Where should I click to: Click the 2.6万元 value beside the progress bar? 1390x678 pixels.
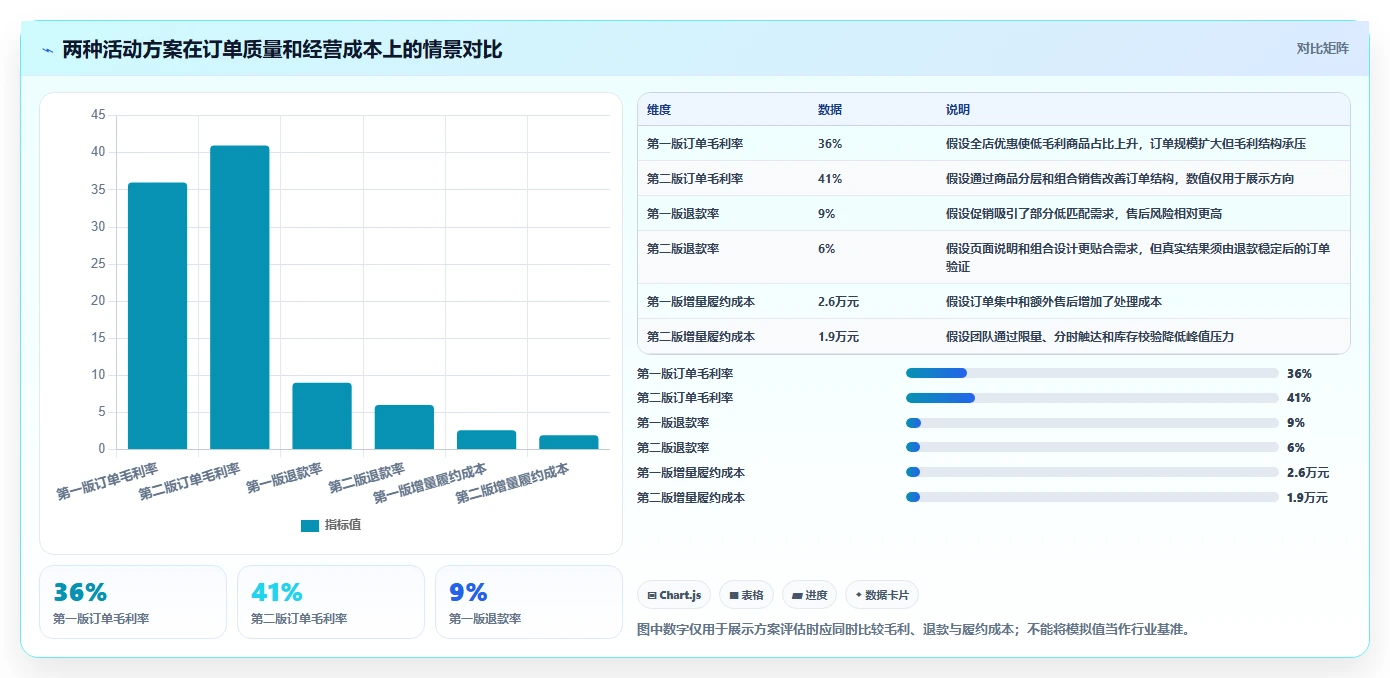coord(1308,473)
